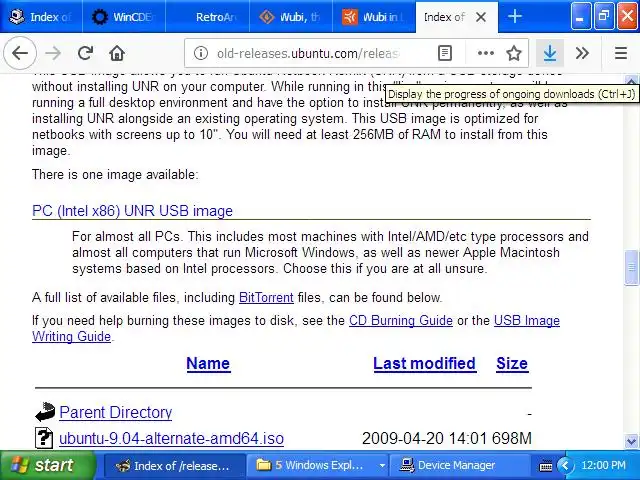Switch to Device Manager from the taskbar
This screenshot has width=640, height=480.
pyautogui.click(x=459, y=466)
